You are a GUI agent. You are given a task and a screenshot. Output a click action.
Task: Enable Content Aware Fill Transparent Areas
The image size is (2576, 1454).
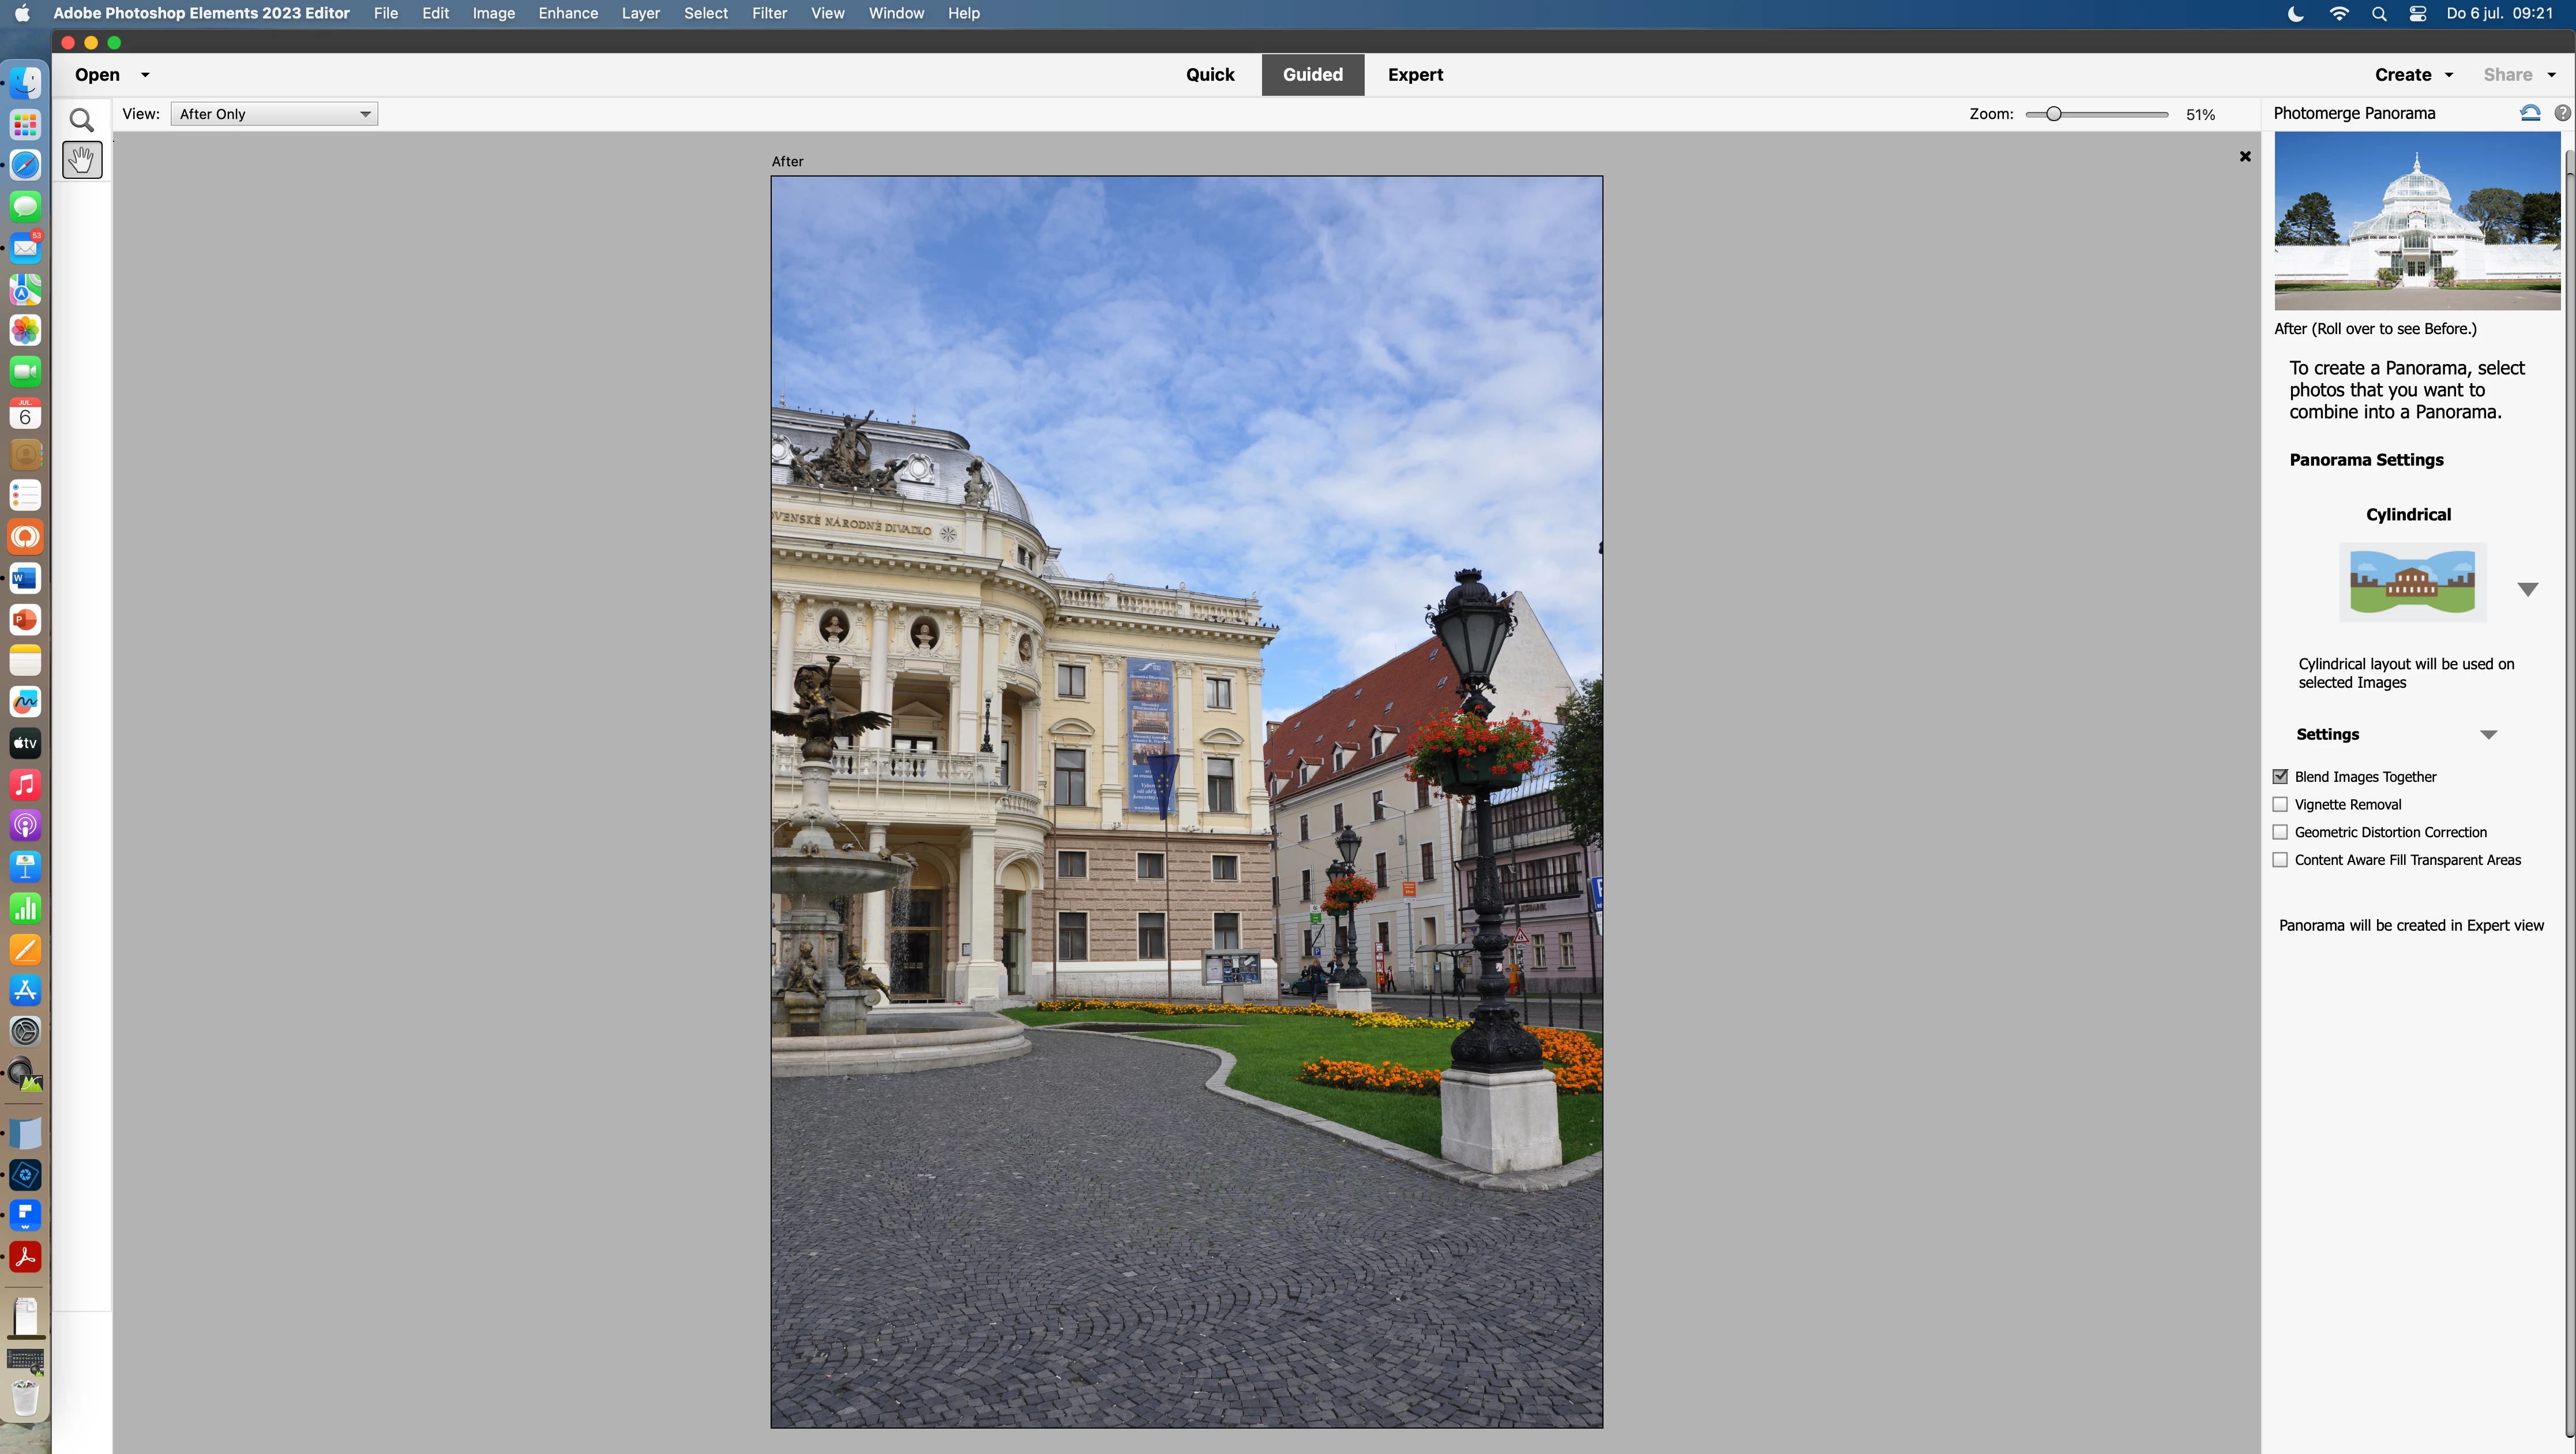coord(2280,860)
